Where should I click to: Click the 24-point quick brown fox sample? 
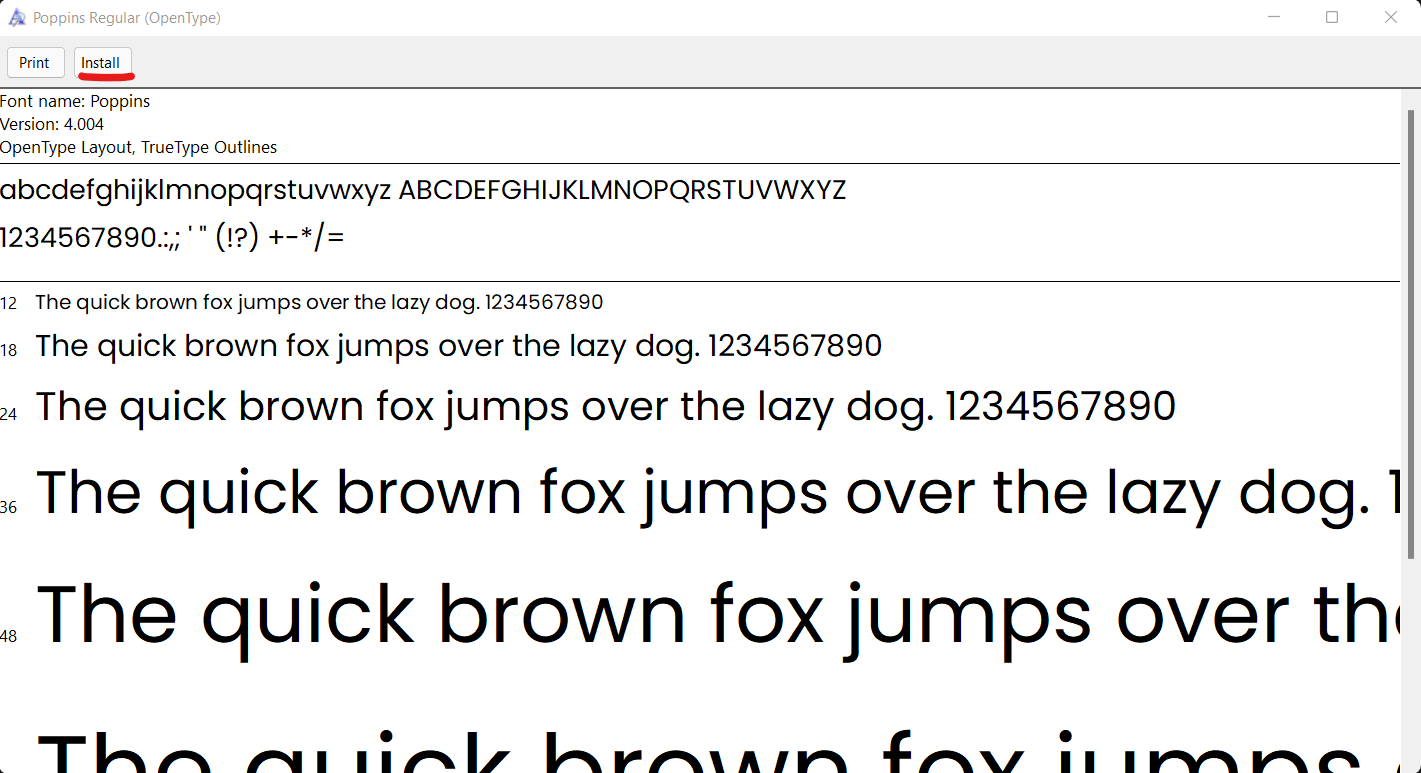pos(606,407)
